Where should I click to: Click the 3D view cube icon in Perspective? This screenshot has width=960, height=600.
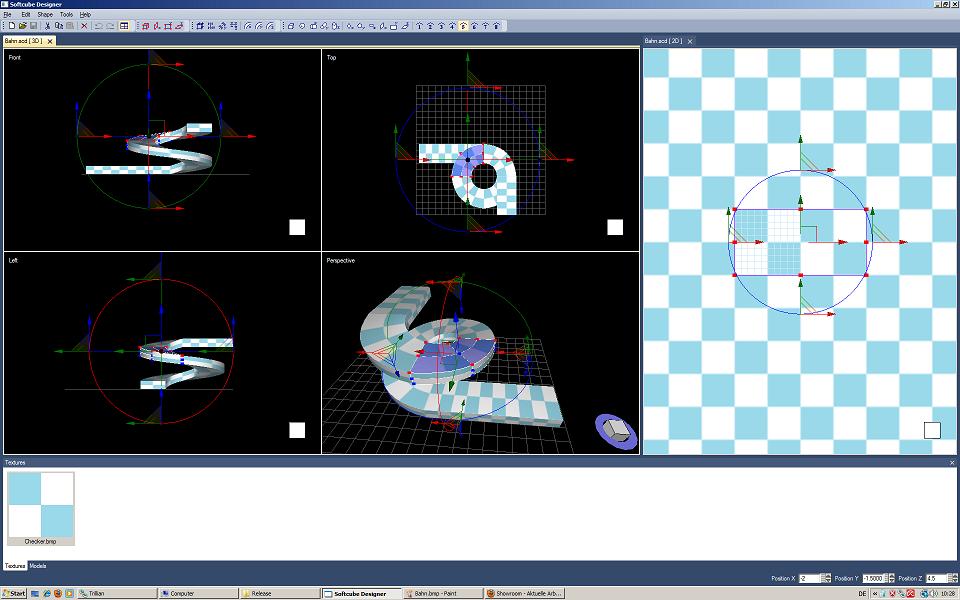click(x=617, y=430)
